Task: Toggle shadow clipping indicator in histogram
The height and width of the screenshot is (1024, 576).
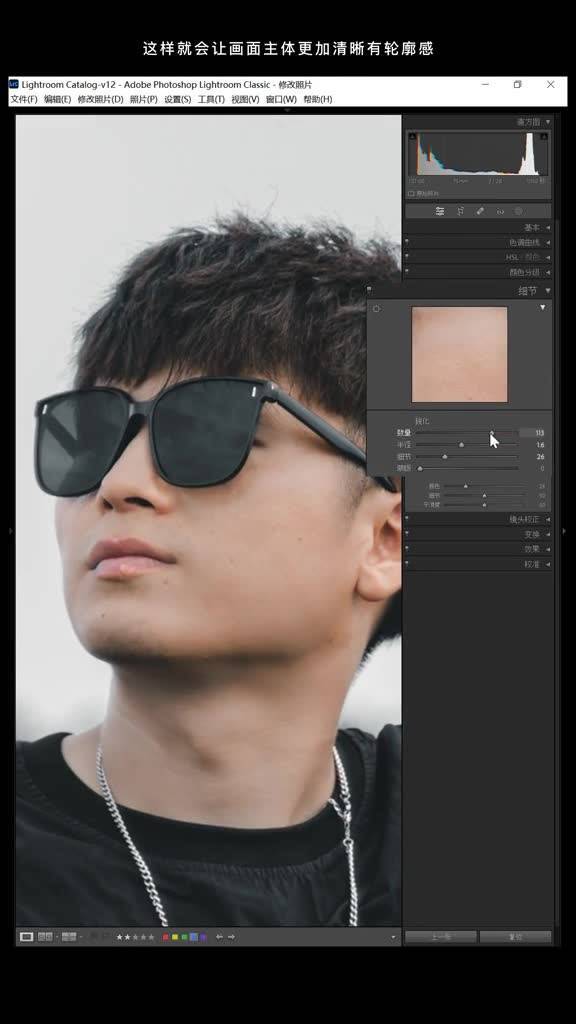Action: pyautogui.click(x=413, y=136)
